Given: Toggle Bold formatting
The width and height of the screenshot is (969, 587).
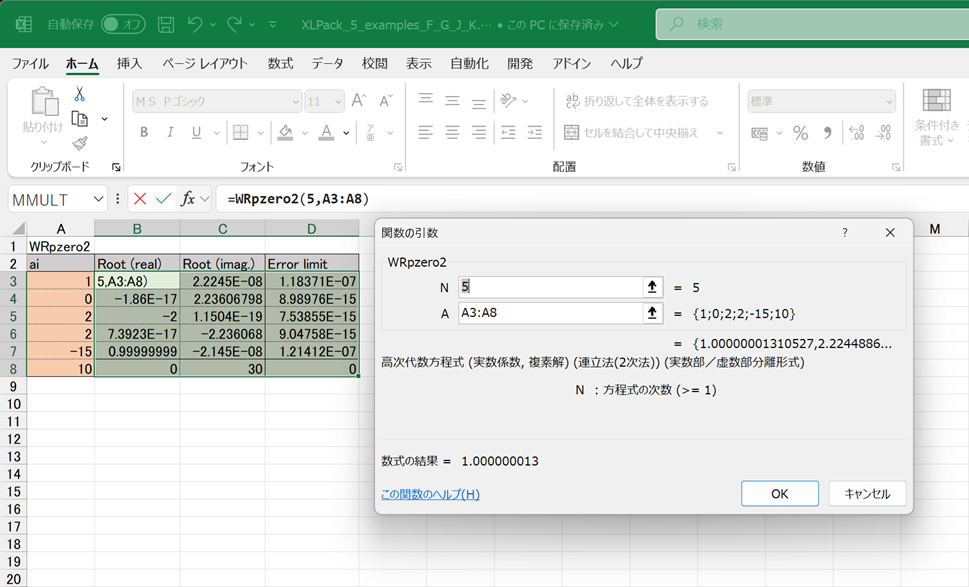Looking at the screenshot, I should 144,132.
